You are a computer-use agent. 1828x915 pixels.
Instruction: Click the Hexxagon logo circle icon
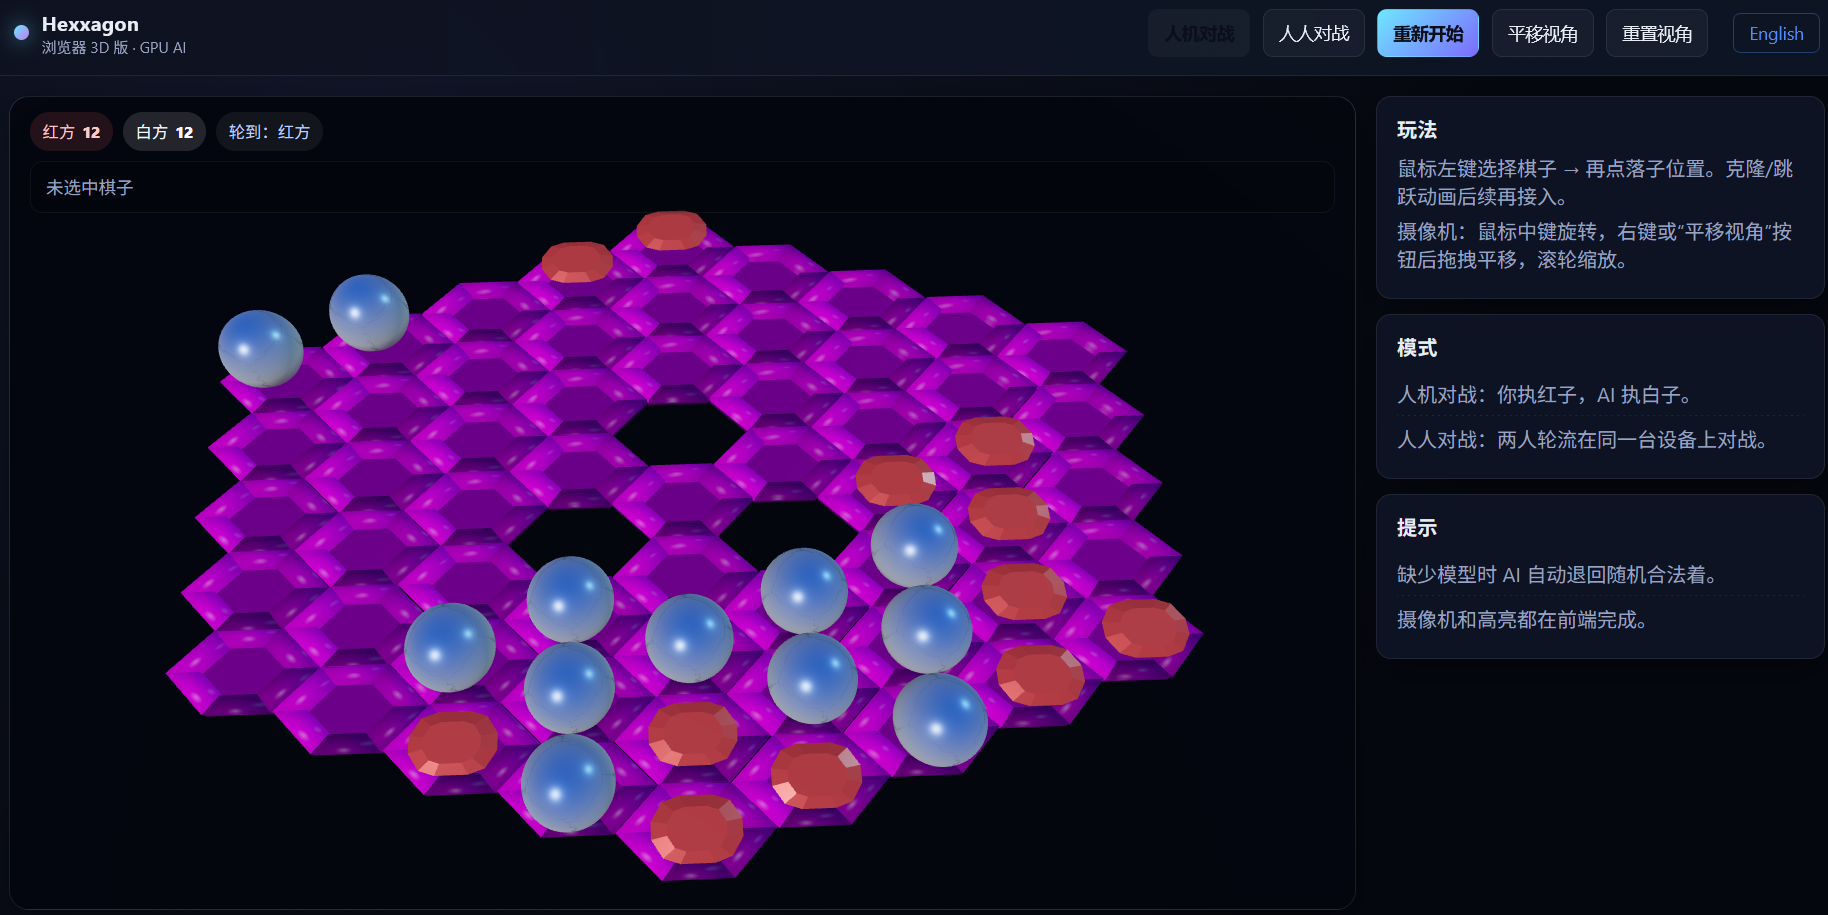[x=21, y=33]
